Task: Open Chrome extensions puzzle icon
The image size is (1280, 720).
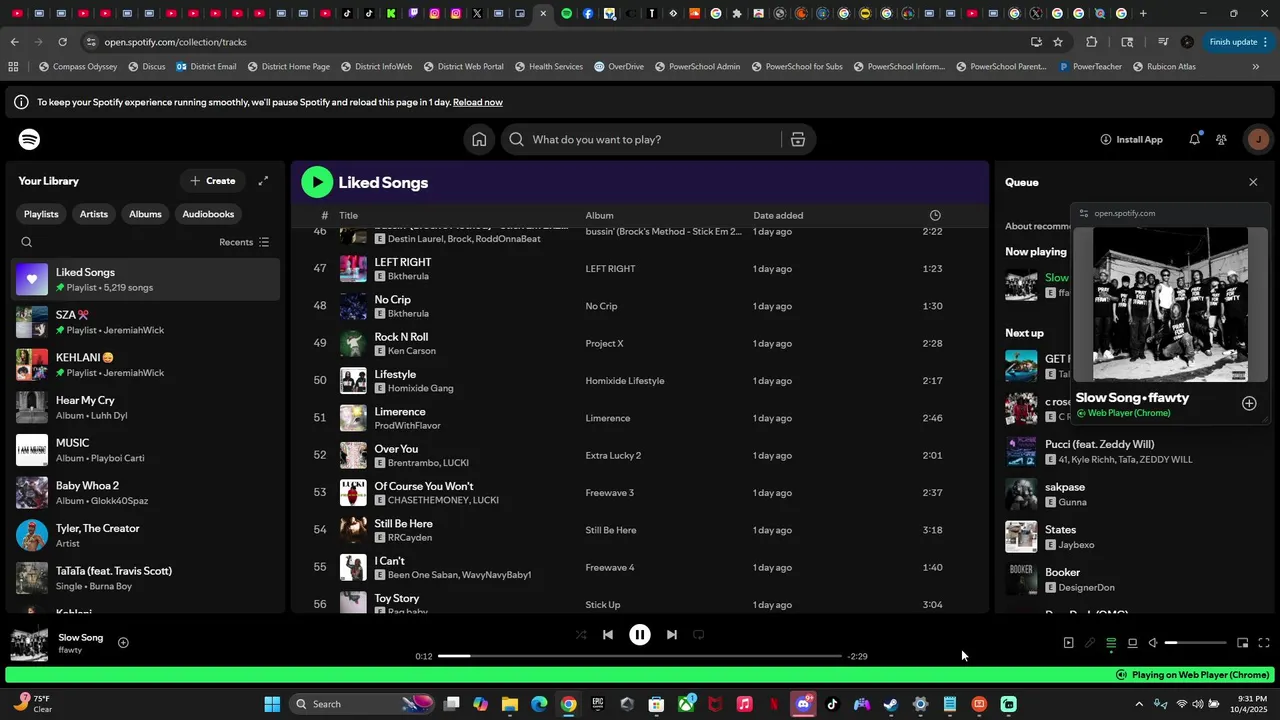Action: click(1091, 42)
